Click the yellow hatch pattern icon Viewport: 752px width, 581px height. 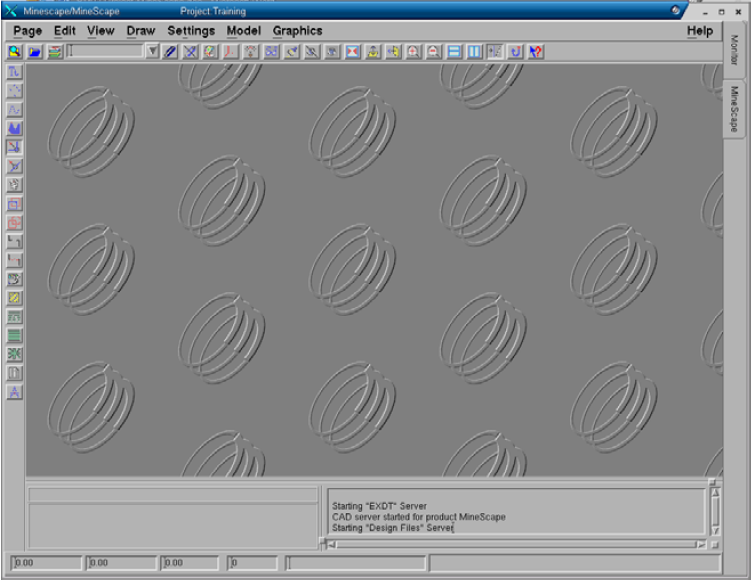(14, 298)
